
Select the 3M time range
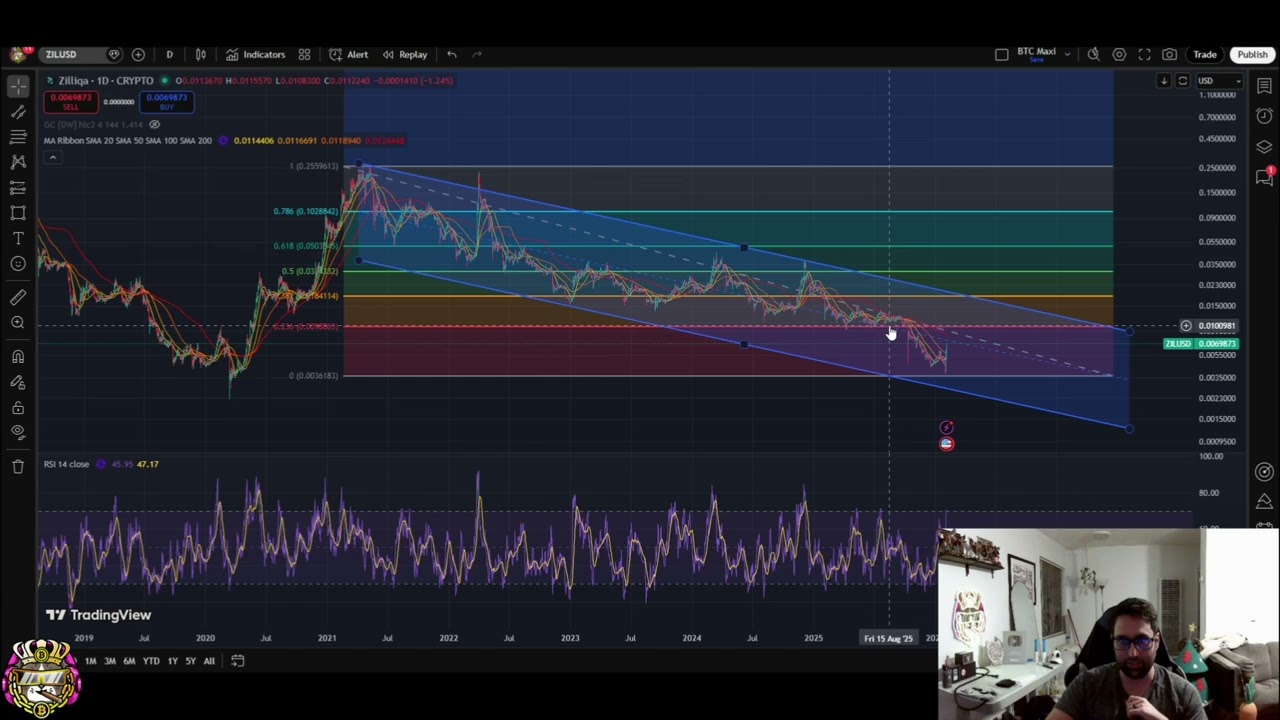109,661
